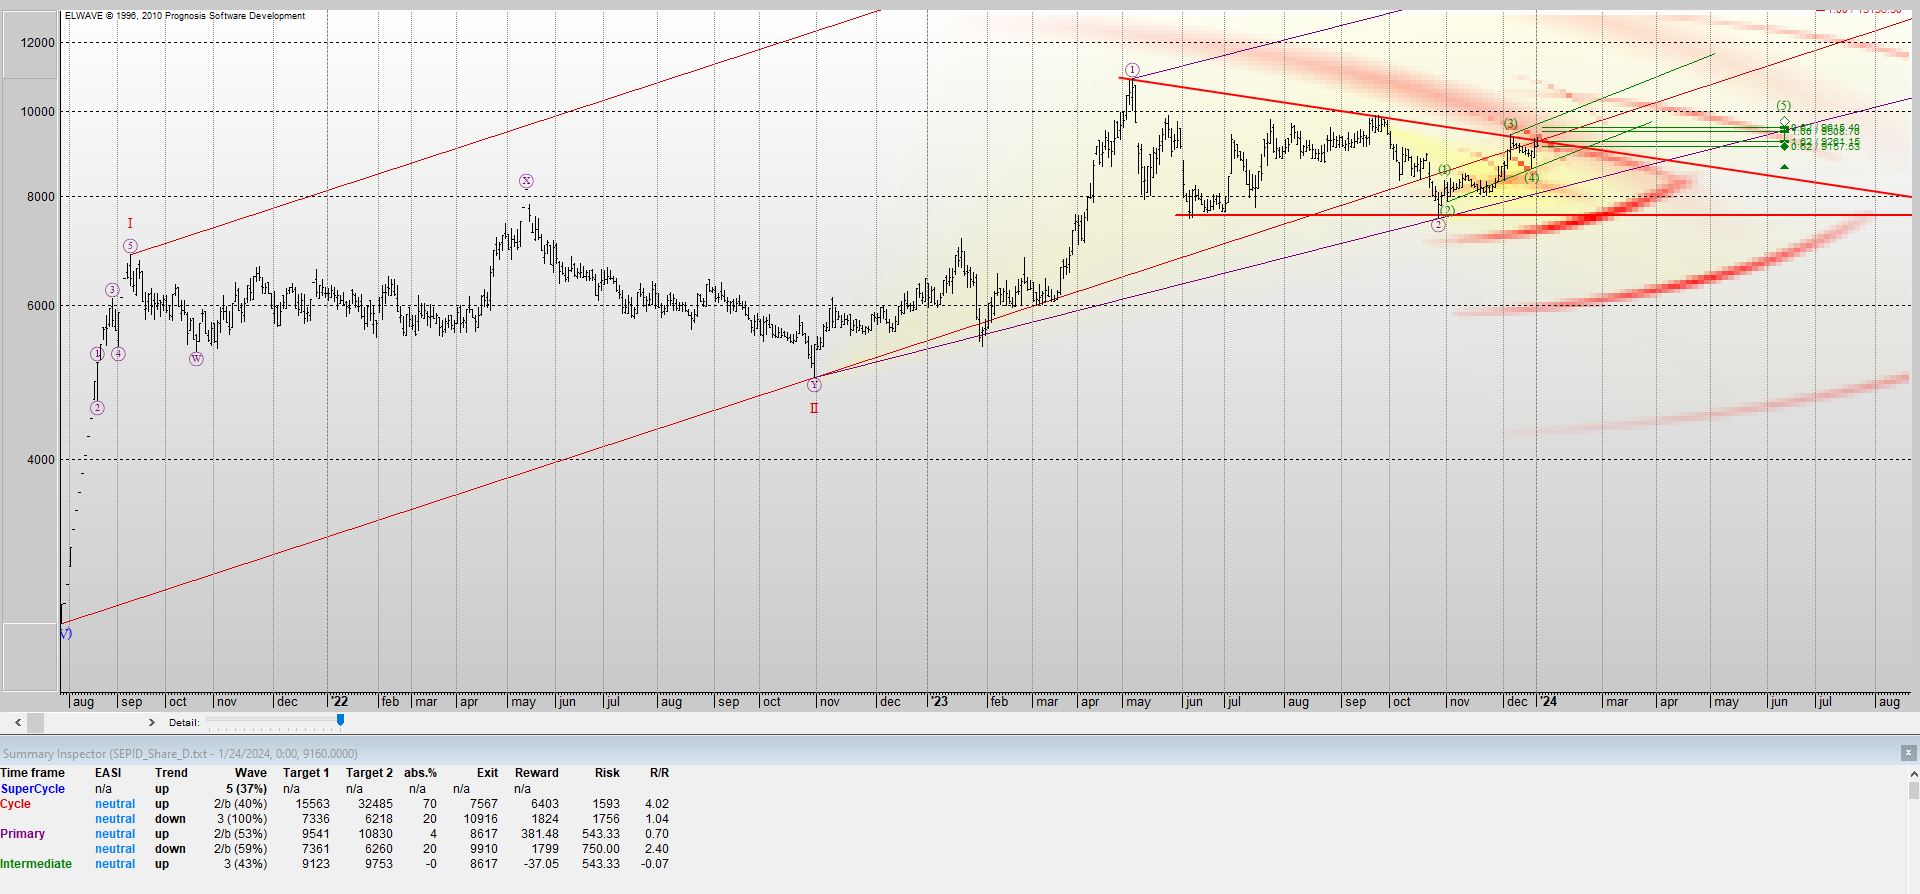The height and width of the screenshot is (894, 1920).
Task: Select the circled Y wave label at low
Action: pyautogui.click(x=814, y=385)
